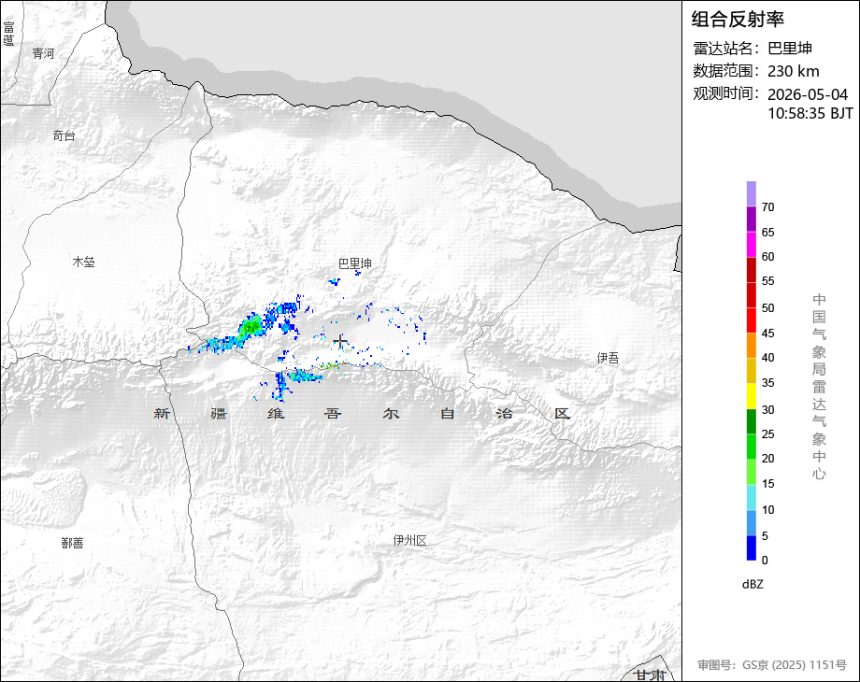The image size is (860, 682).
Task: Click the radar station name 巴里坤 in the side panel
Action: 789,48
